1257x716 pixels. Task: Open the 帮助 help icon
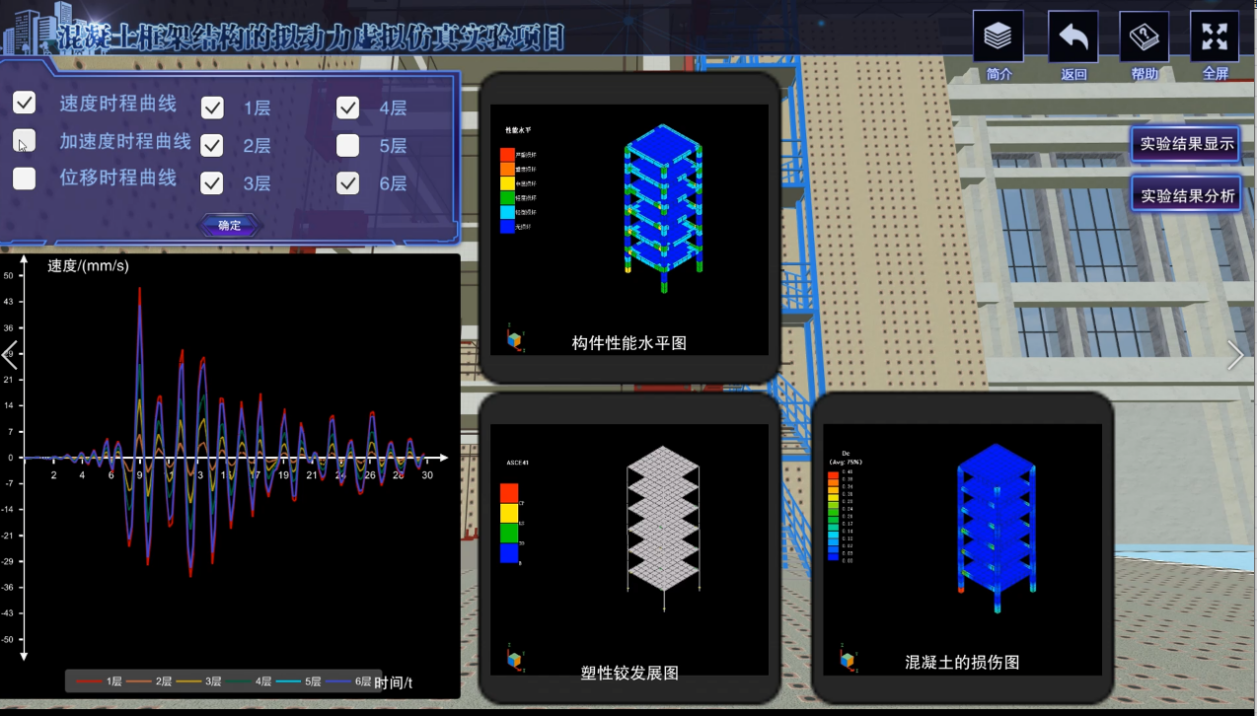1144,38
